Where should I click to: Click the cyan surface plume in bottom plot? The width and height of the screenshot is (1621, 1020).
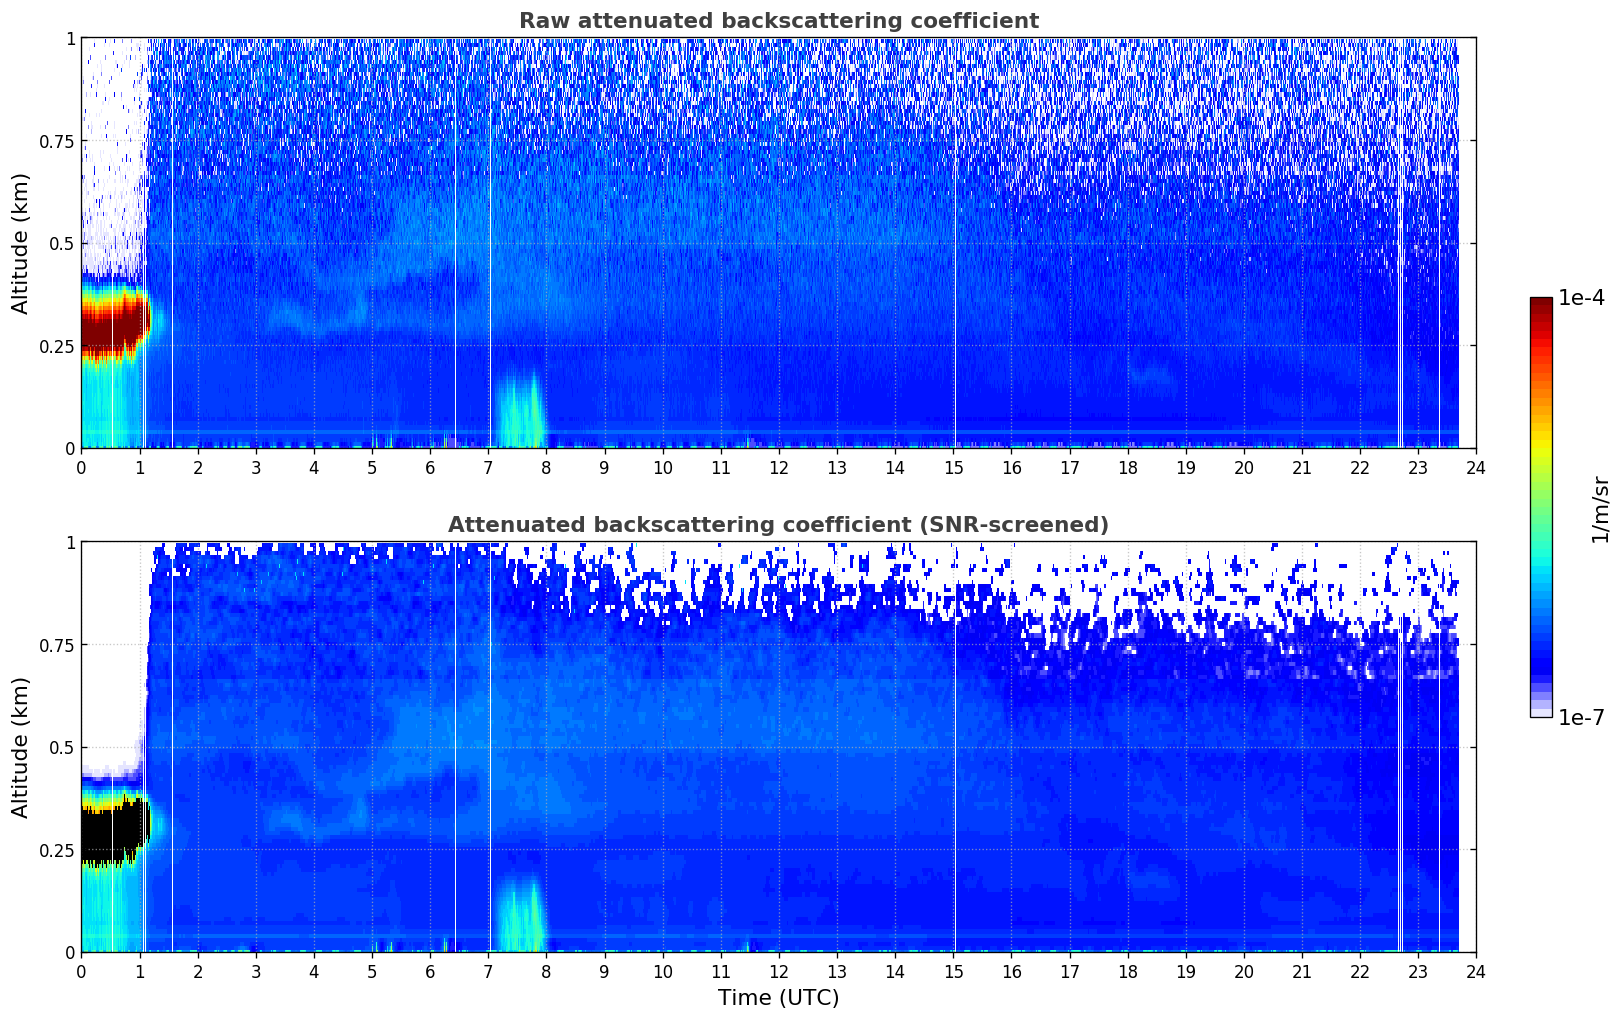click(x=520, y=919)
